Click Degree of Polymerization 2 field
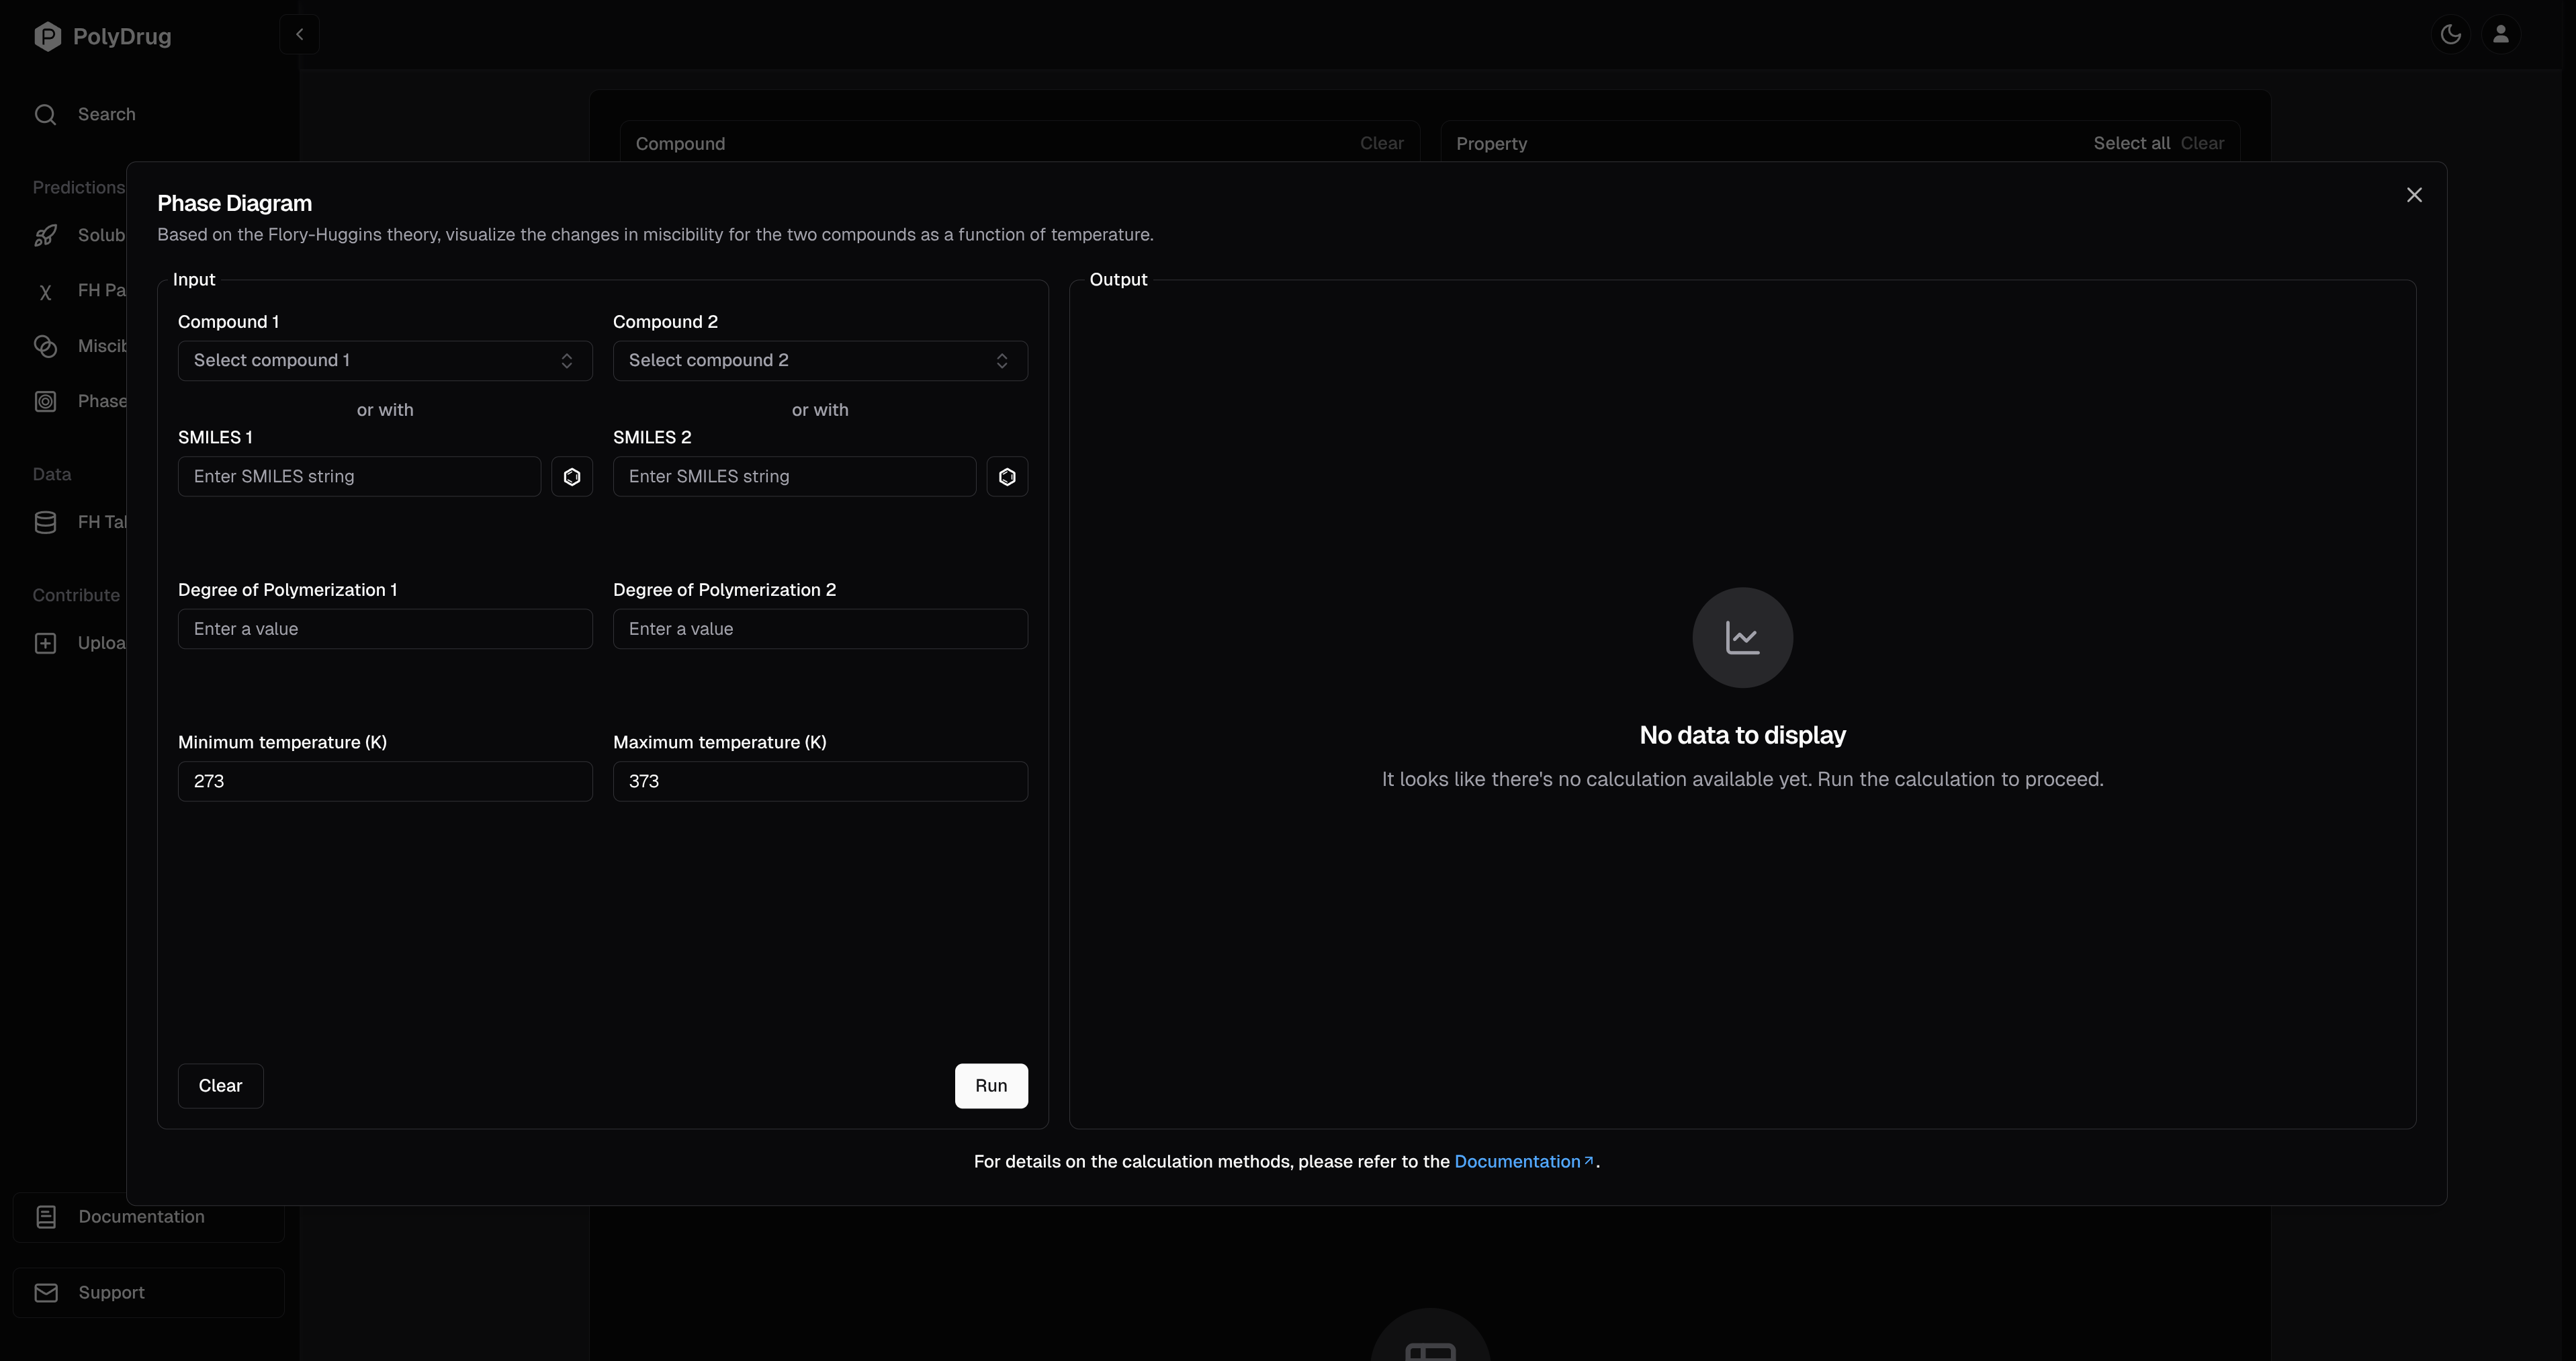 click(x=819, y=629)
